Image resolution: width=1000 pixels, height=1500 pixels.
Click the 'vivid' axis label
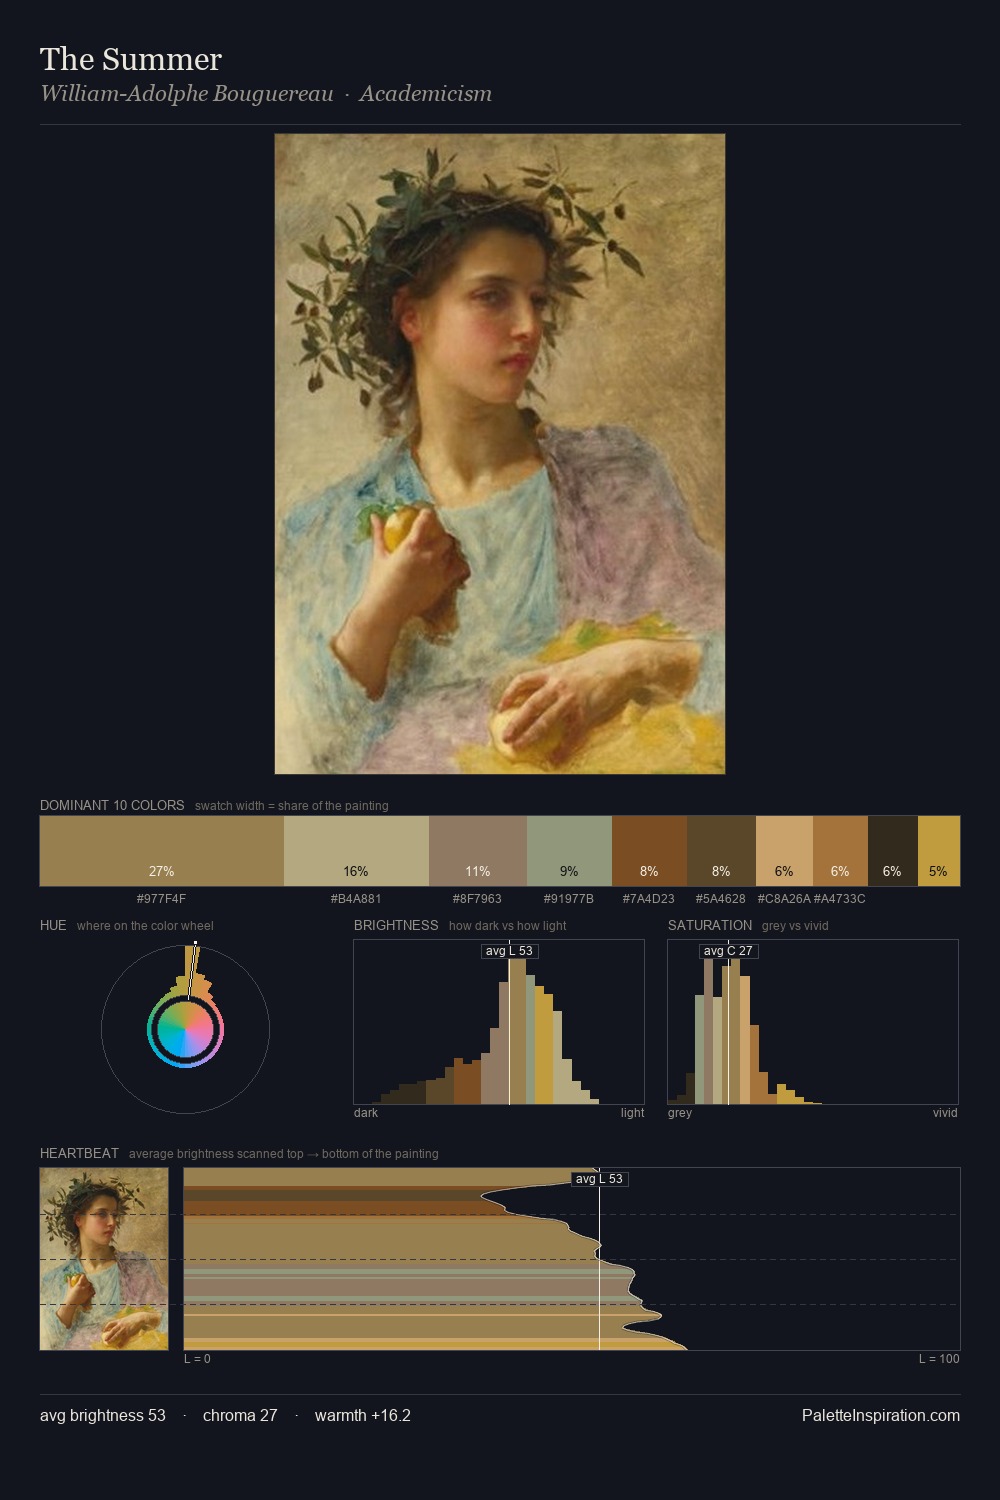945,1113
